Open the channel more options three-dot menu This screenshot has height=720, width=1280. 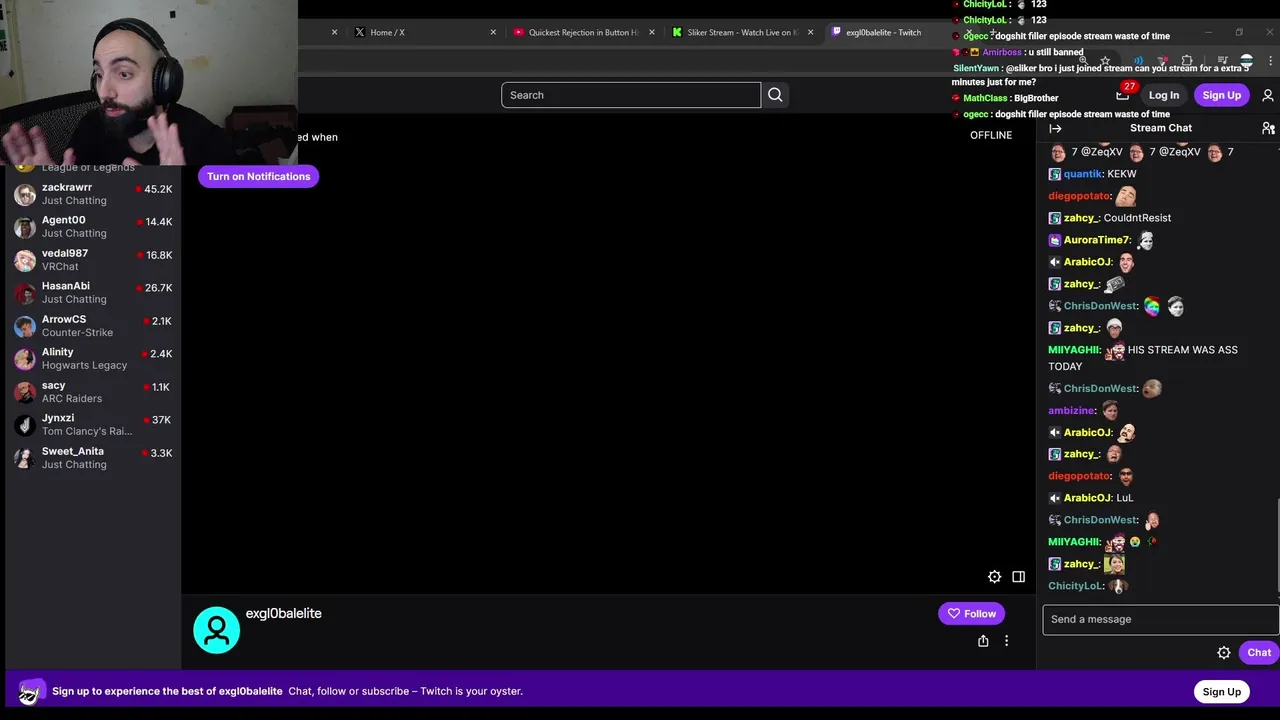[x=1006, y=641]
